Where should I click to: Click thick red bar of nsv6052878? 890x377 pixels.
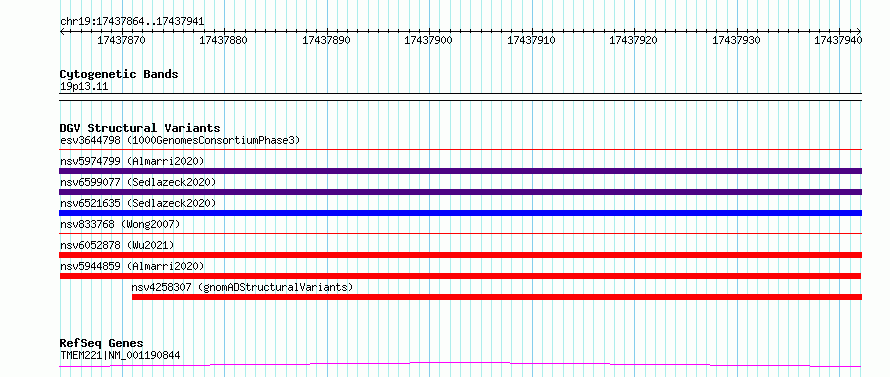[460, 255]
